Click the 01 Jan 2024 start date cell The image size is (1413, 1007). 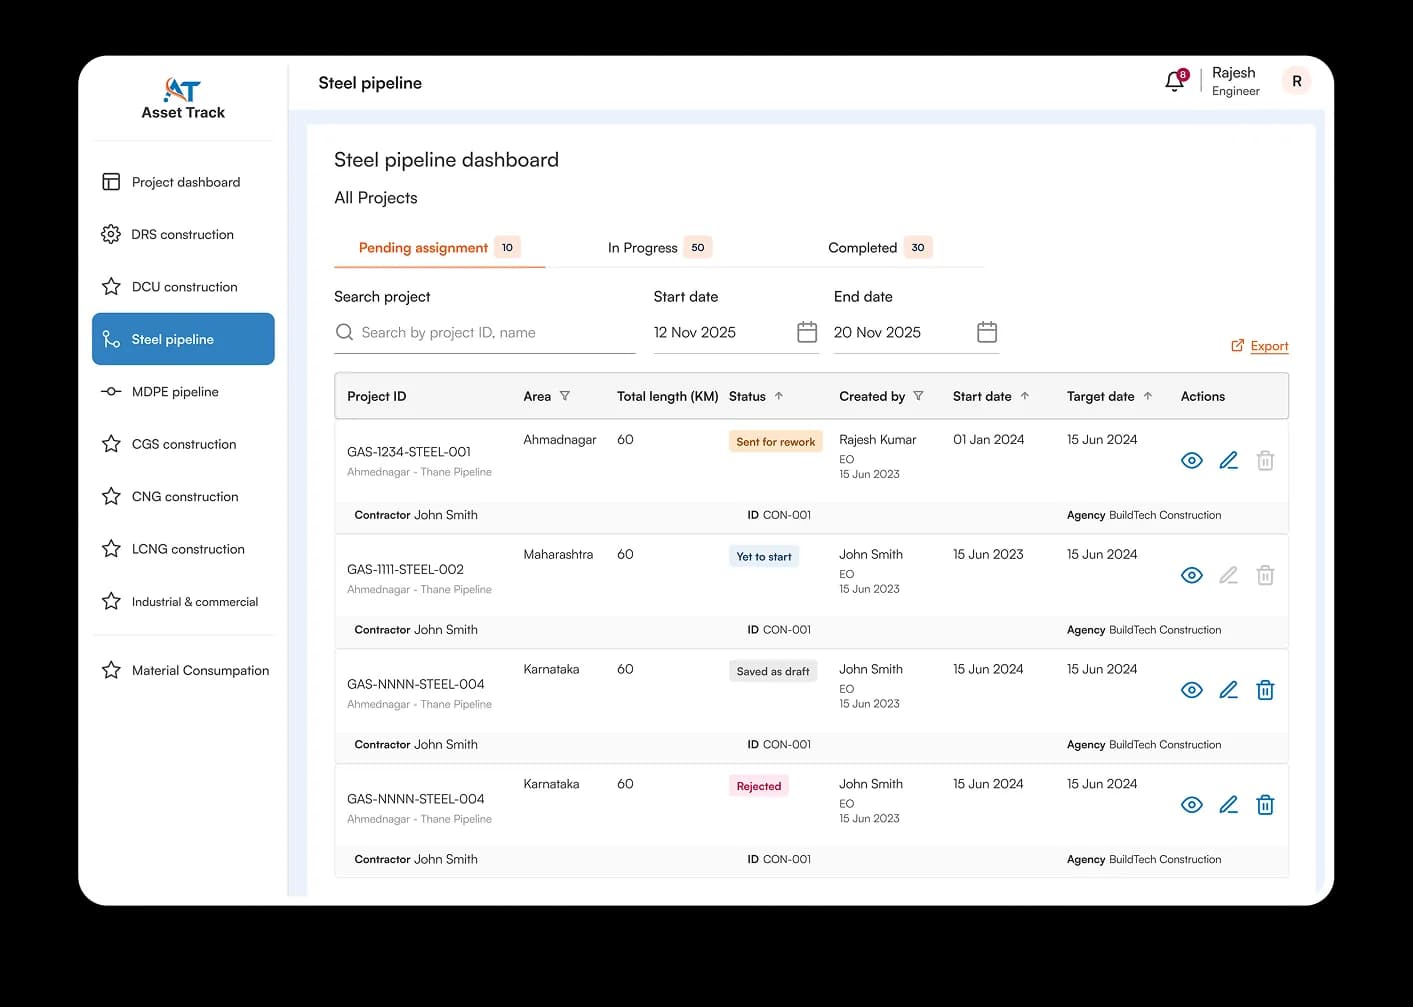click(x=988, y=440)
